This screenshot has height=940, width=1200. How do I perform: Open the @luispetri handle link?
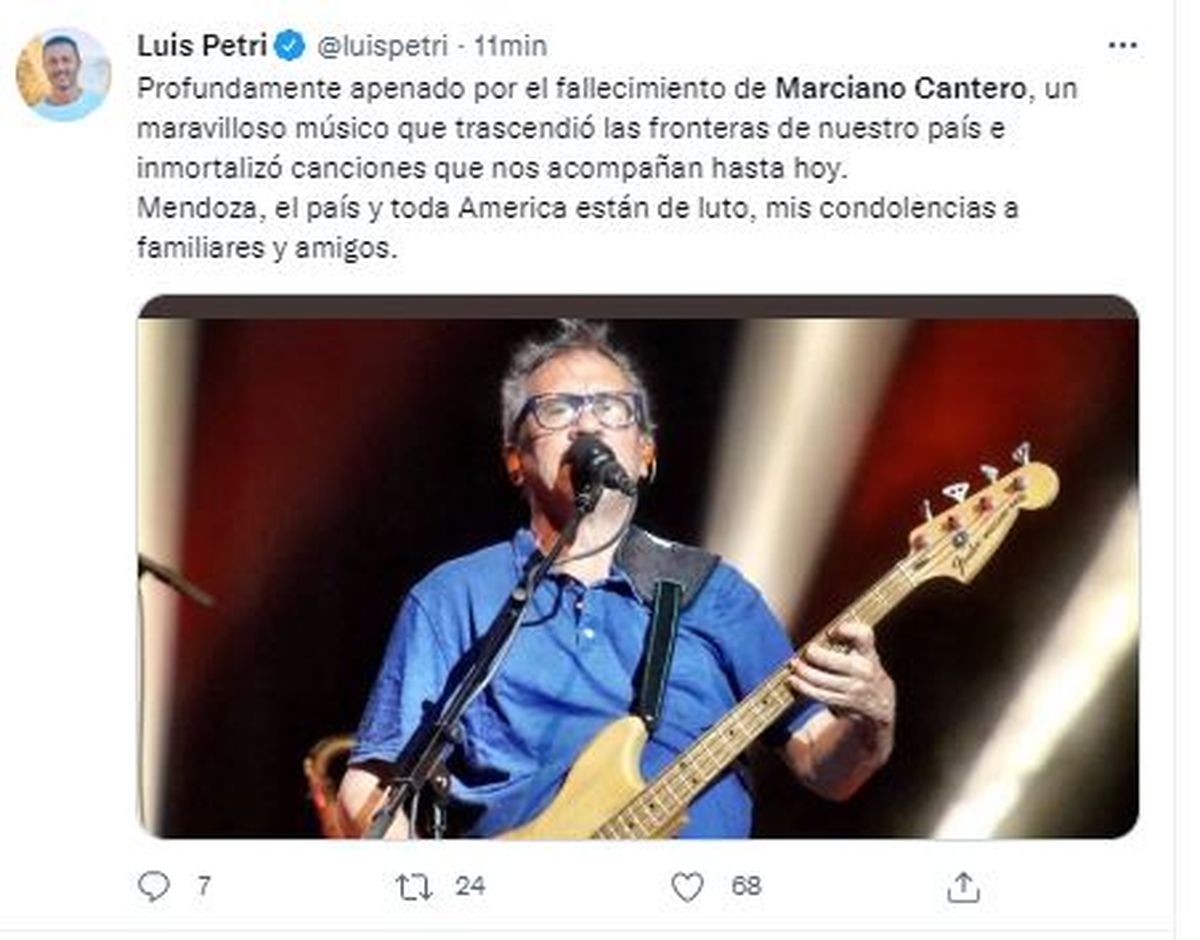coord(382,46)
